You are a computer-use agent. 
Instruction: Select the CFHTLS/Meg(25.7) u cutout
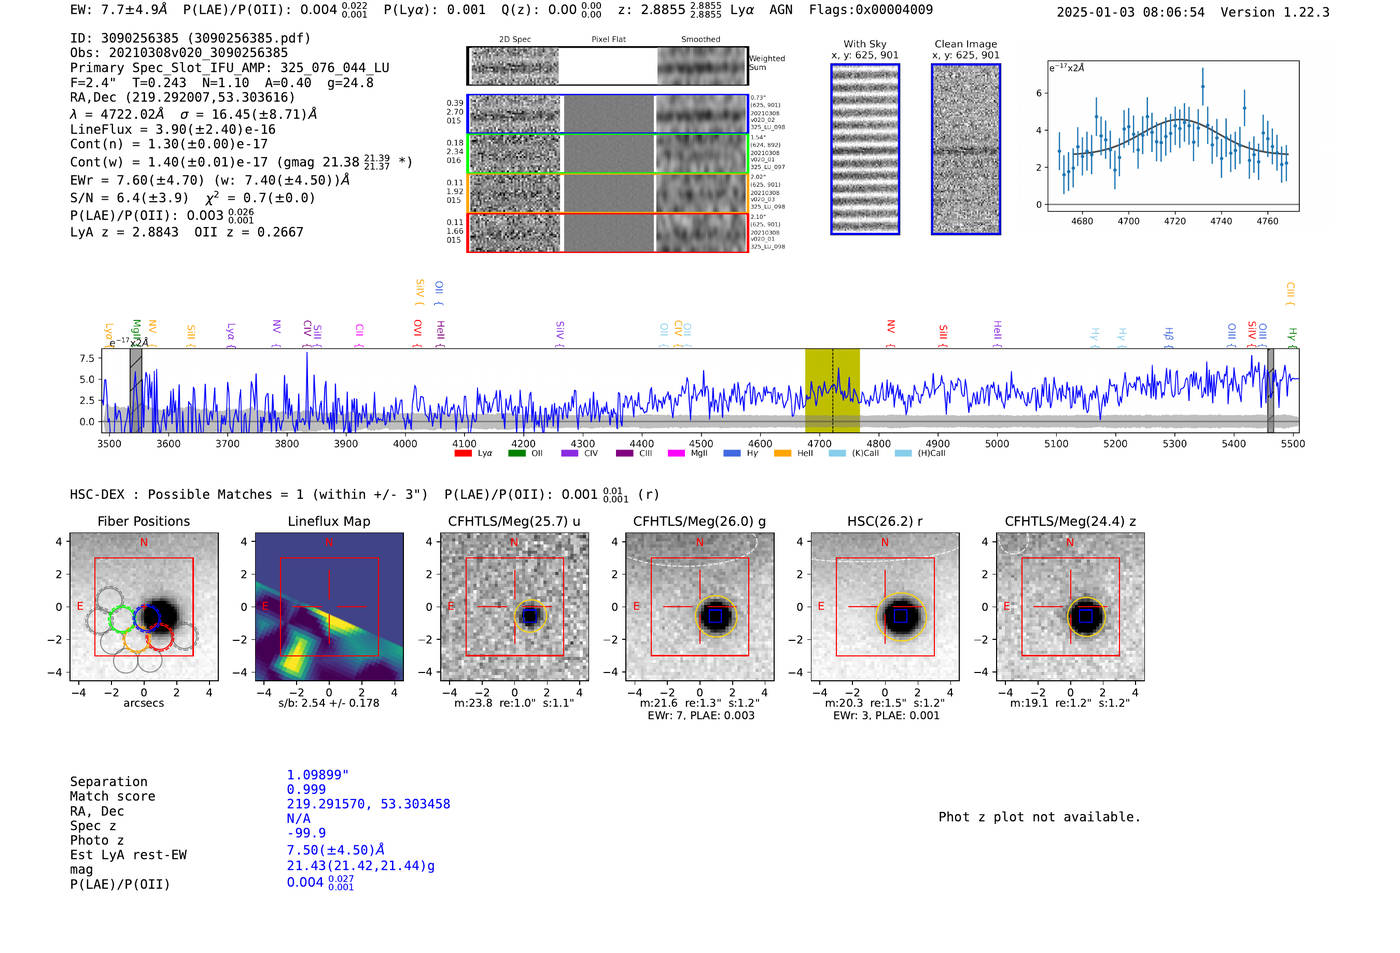514,607
